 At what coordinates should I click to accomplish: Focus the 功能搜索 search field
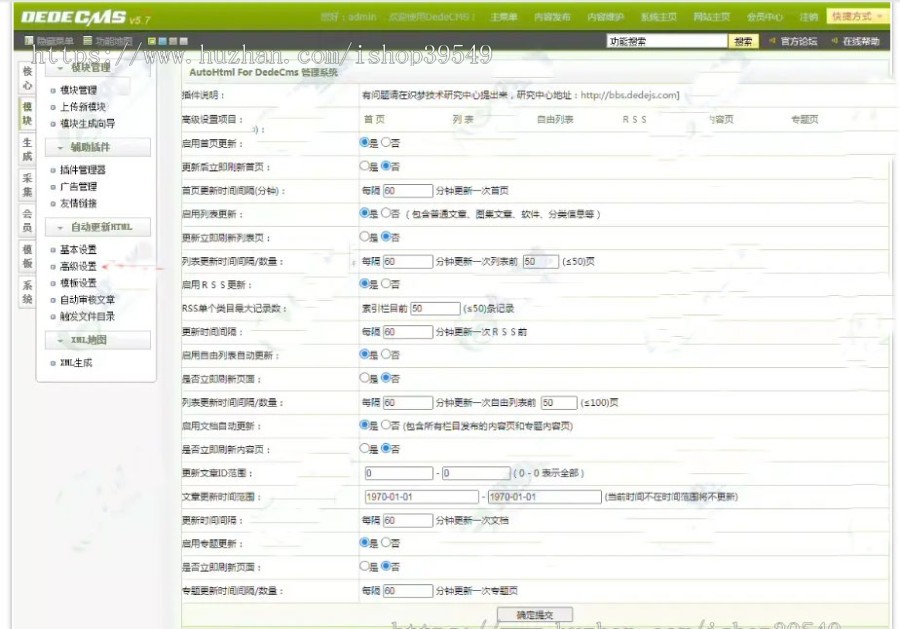[x=667, y=41]
